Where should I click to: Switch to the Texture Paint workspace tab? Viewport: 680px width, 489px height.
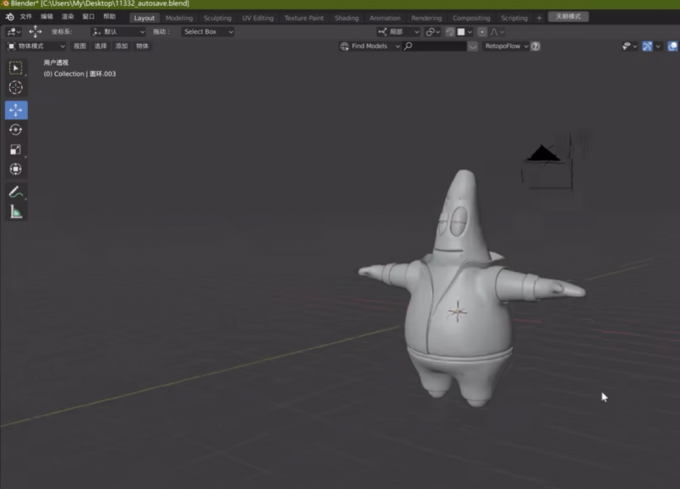(304, 18)
